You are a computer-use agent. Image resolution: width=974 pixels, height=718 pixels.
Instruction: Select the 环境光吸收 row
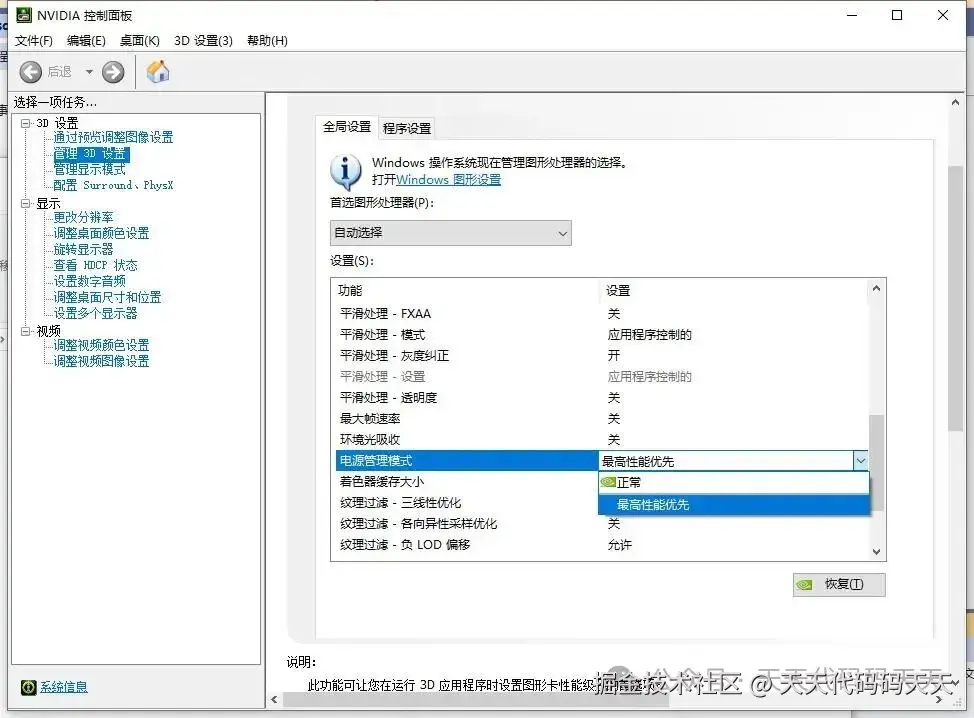point(601,440)
